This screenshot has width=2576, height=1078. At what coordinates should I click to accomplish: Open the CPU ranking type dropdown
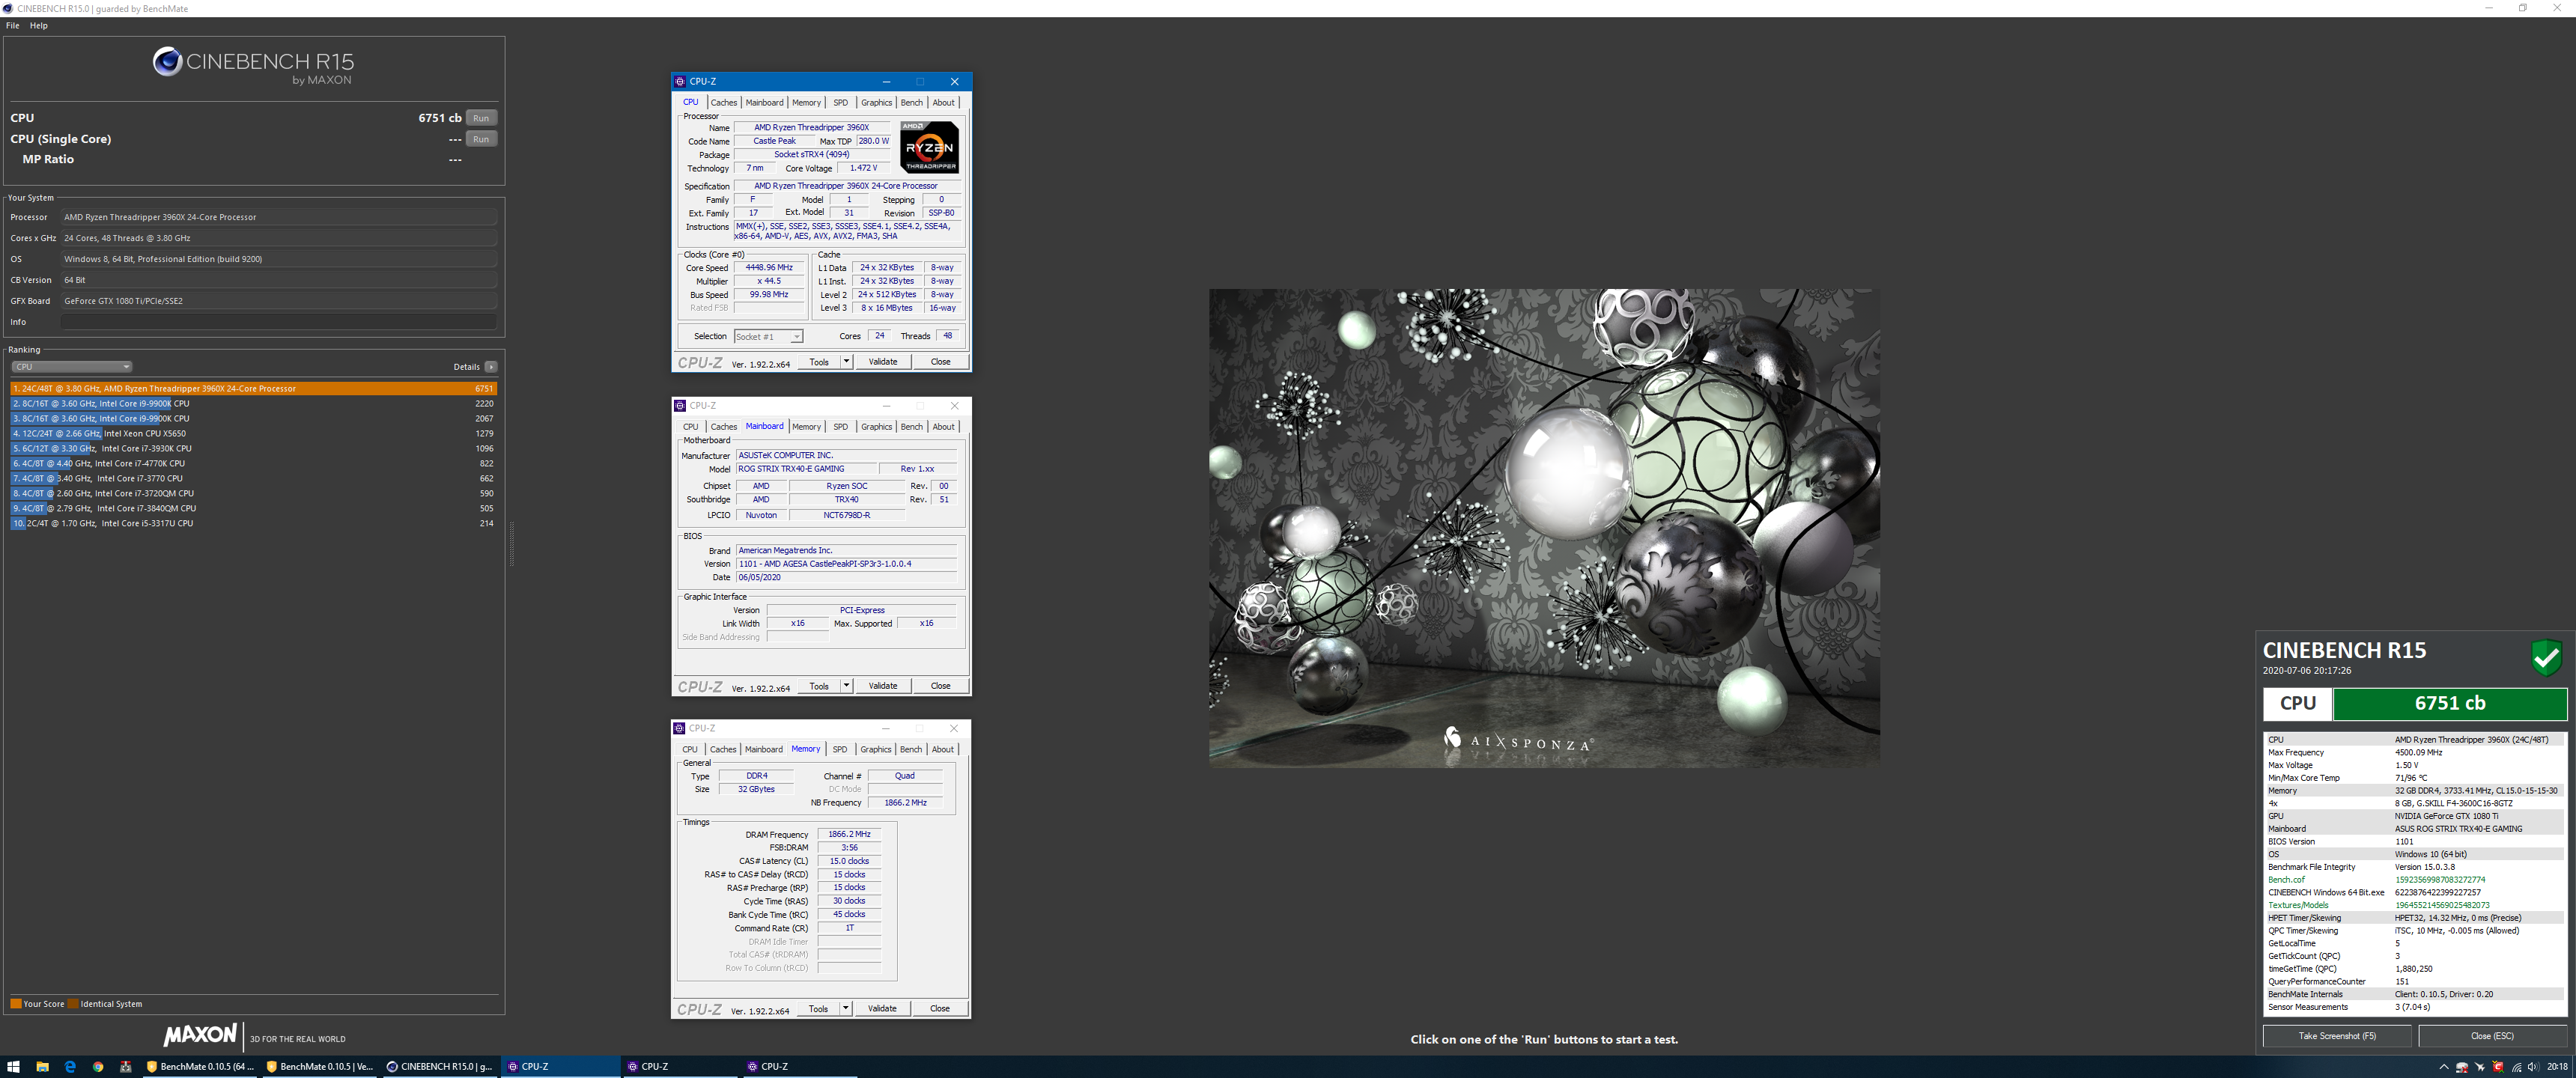pyautogui.click(x=71, y=367)
